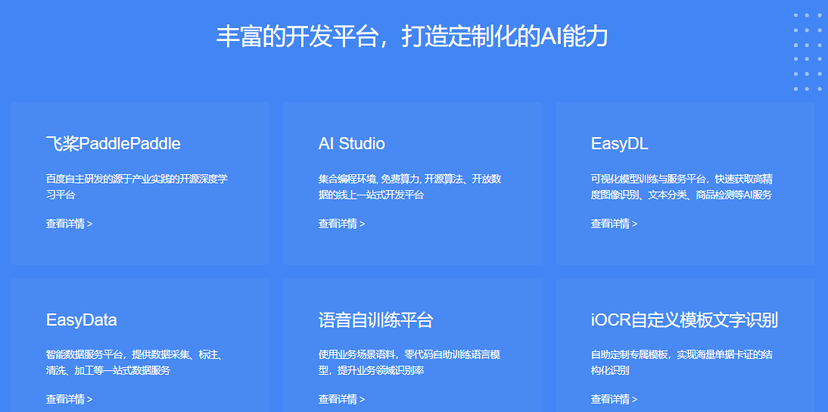Screen dimensions: 828x412
Task: Click the description starting 自助定制专属模板
Action: coord(682,362)
